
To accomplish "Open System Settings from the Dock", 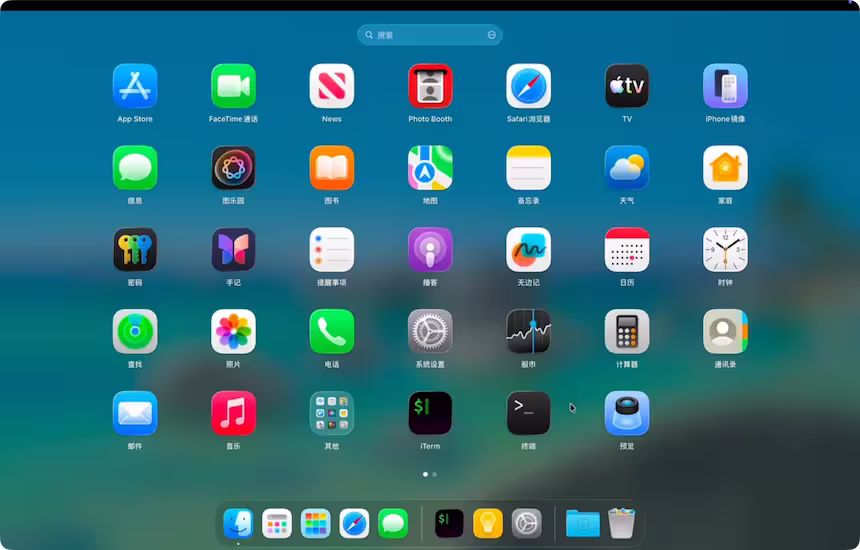I will pyautogui.click(x=527, y=523).
